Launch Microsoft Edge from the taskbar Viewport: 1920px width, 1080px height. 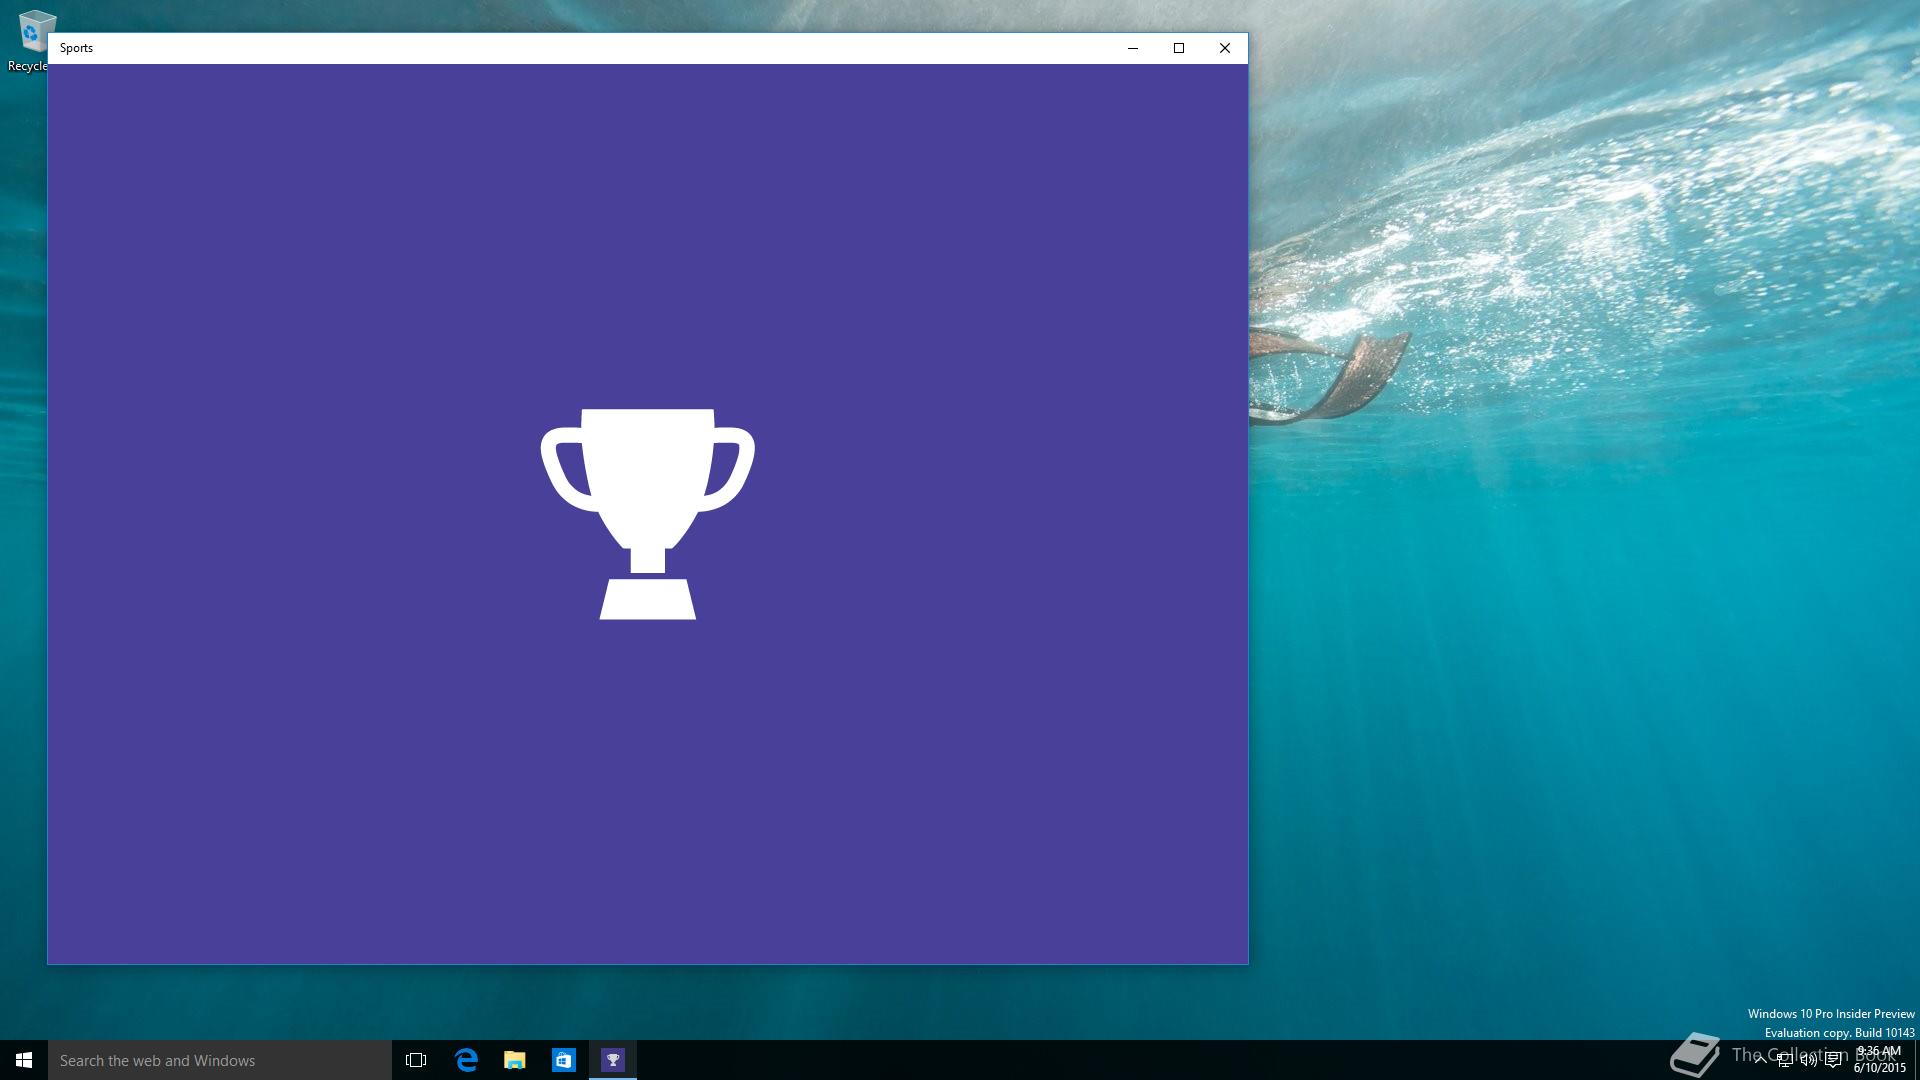[x=466, y=1060]
